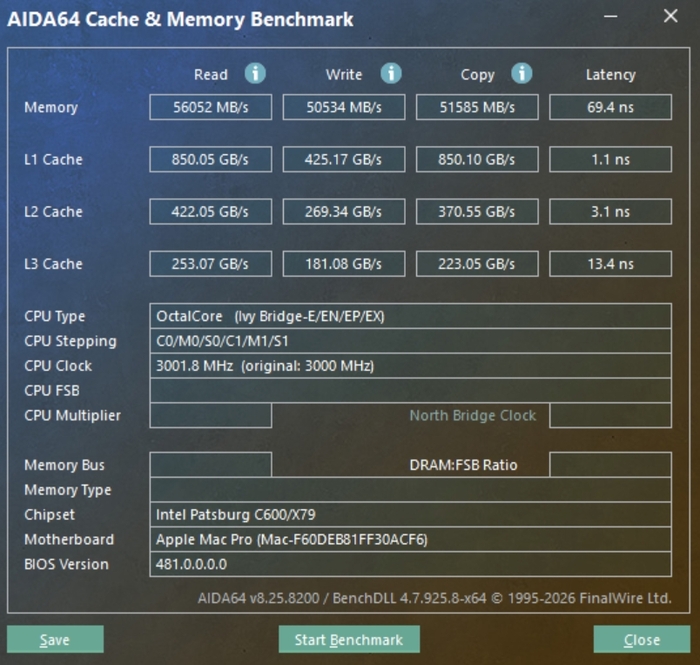This screenshot has height=665, width=700.
Task: Click the Chipset field Intel Patsburg C600/X79
Action: [x=410, y=515]
